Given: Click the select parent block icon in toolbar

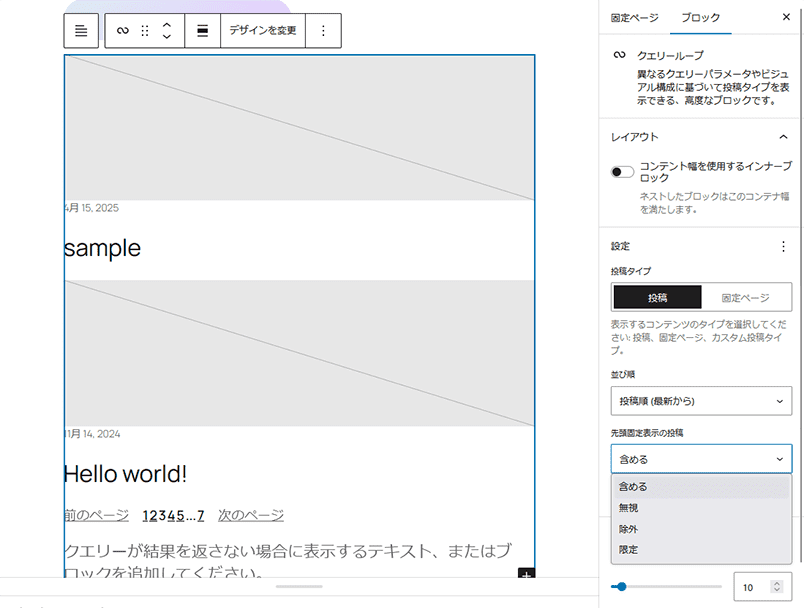Looking at the screenshot, I should click(81, 31).
